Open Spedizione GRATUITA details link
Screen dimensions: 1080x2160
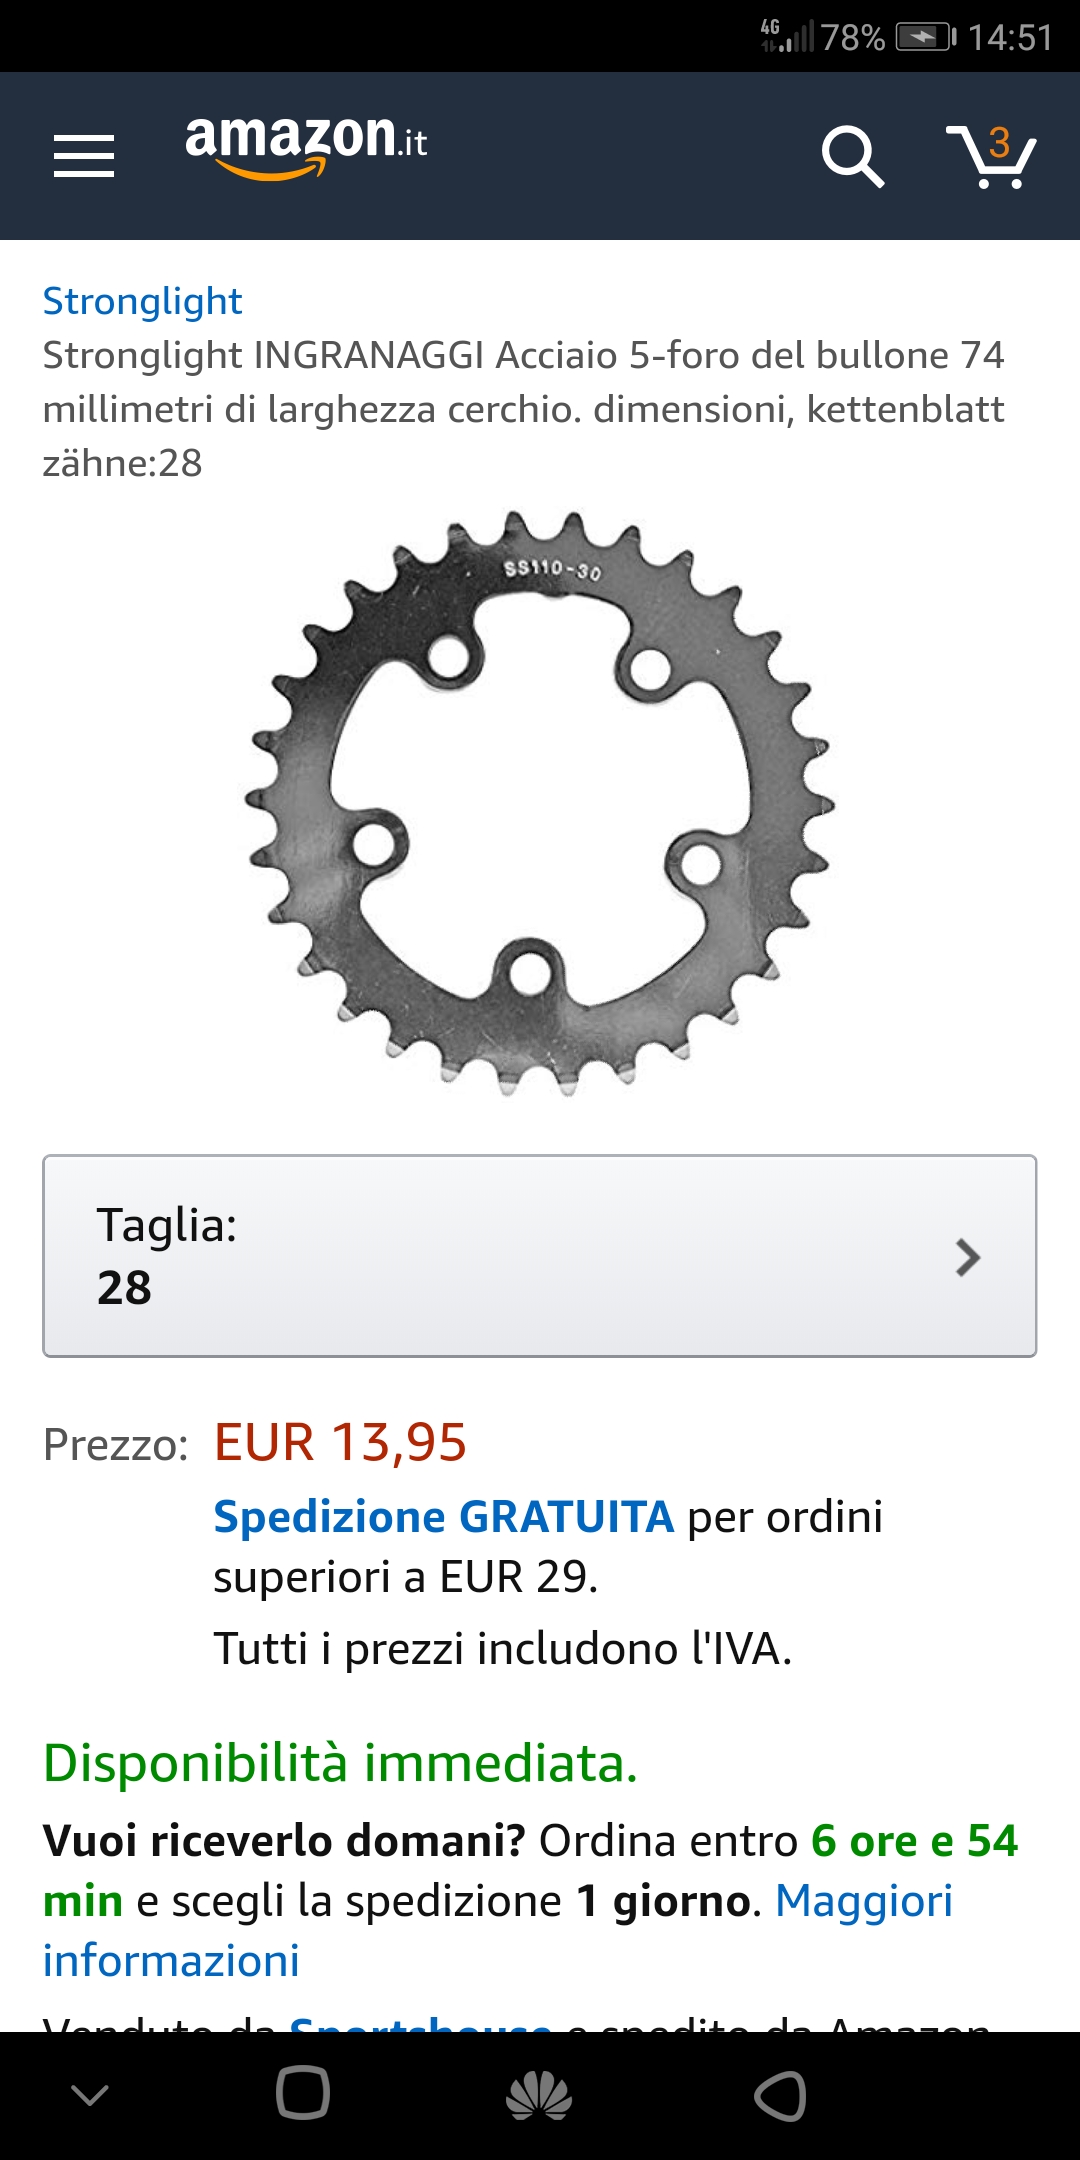[x=443, y=1517]
